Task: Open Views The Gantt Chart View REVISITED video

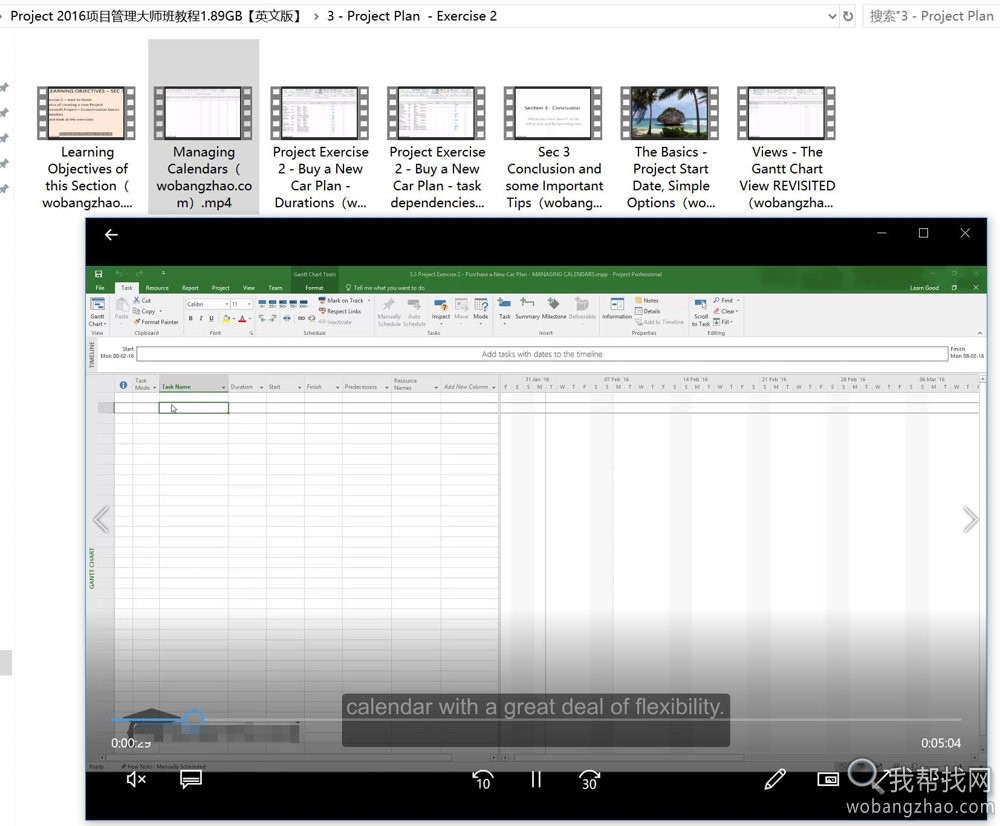Action: [787, 114]
